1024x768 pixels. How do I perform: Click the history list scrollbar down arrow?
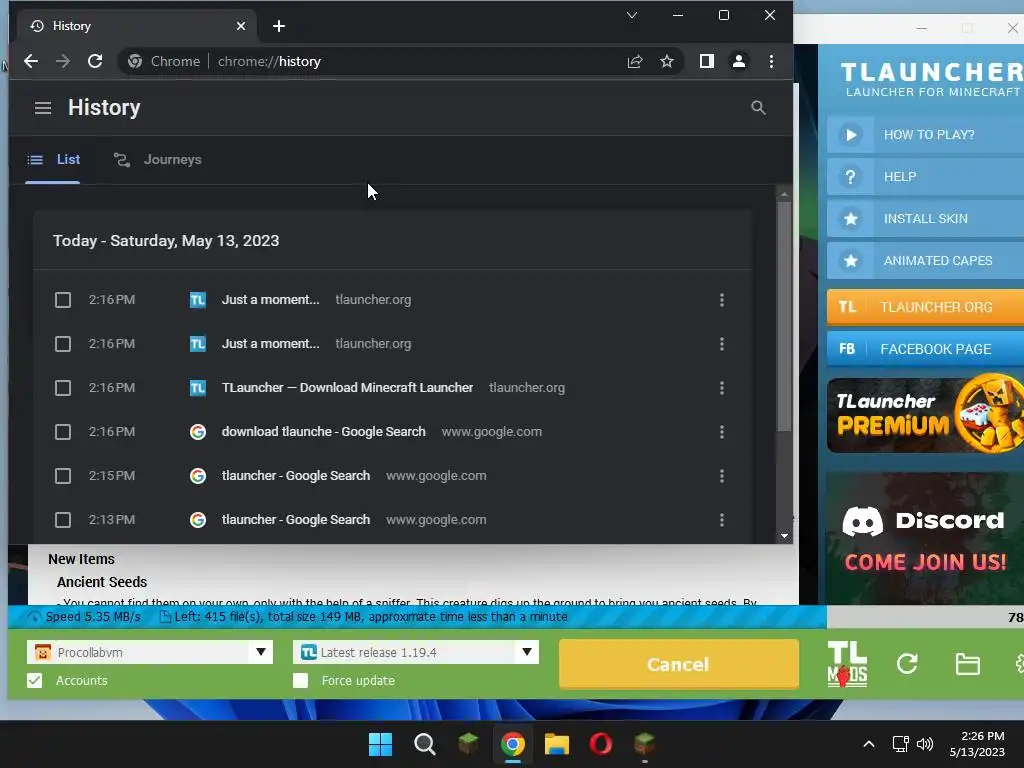pyautogui.click(x=784, y=536)
